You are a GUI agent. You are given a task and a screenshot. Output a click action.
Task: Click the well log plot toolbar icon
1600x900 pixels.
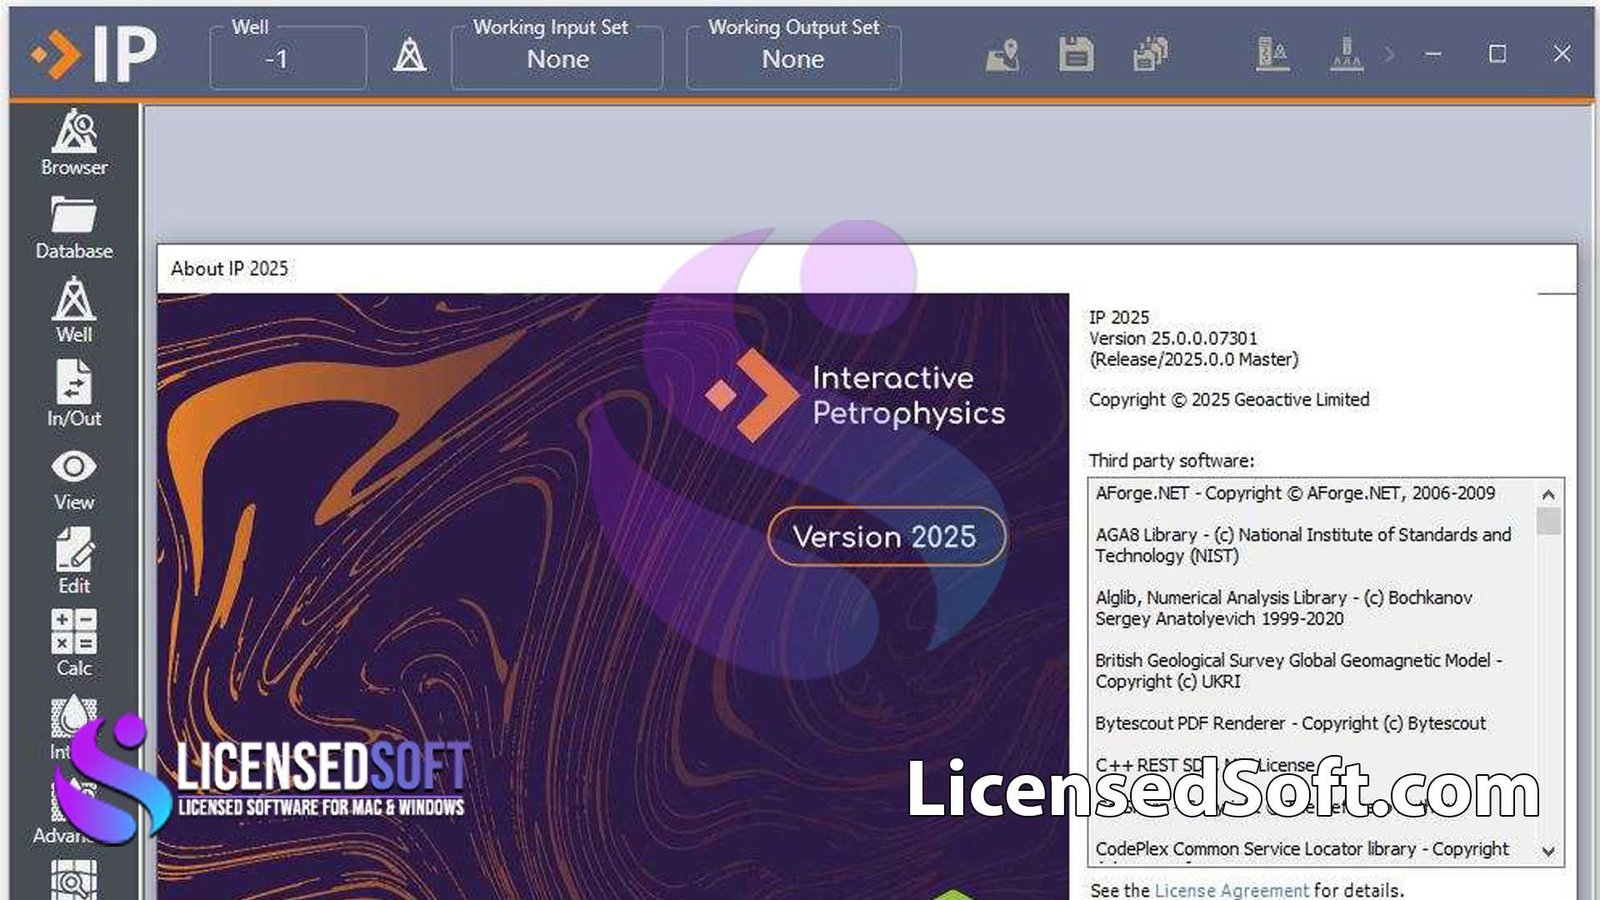(1272, 54)
